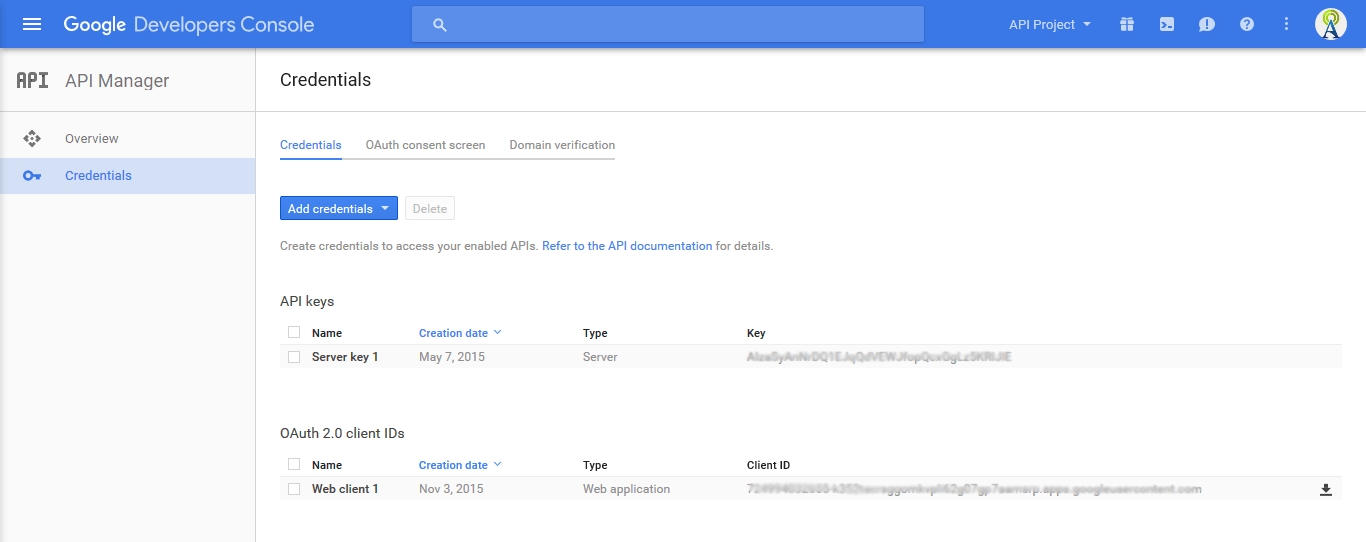Select Credentials in the sidebar
The height and width of the screenshot is (542, 1366).
pos(128,176)
